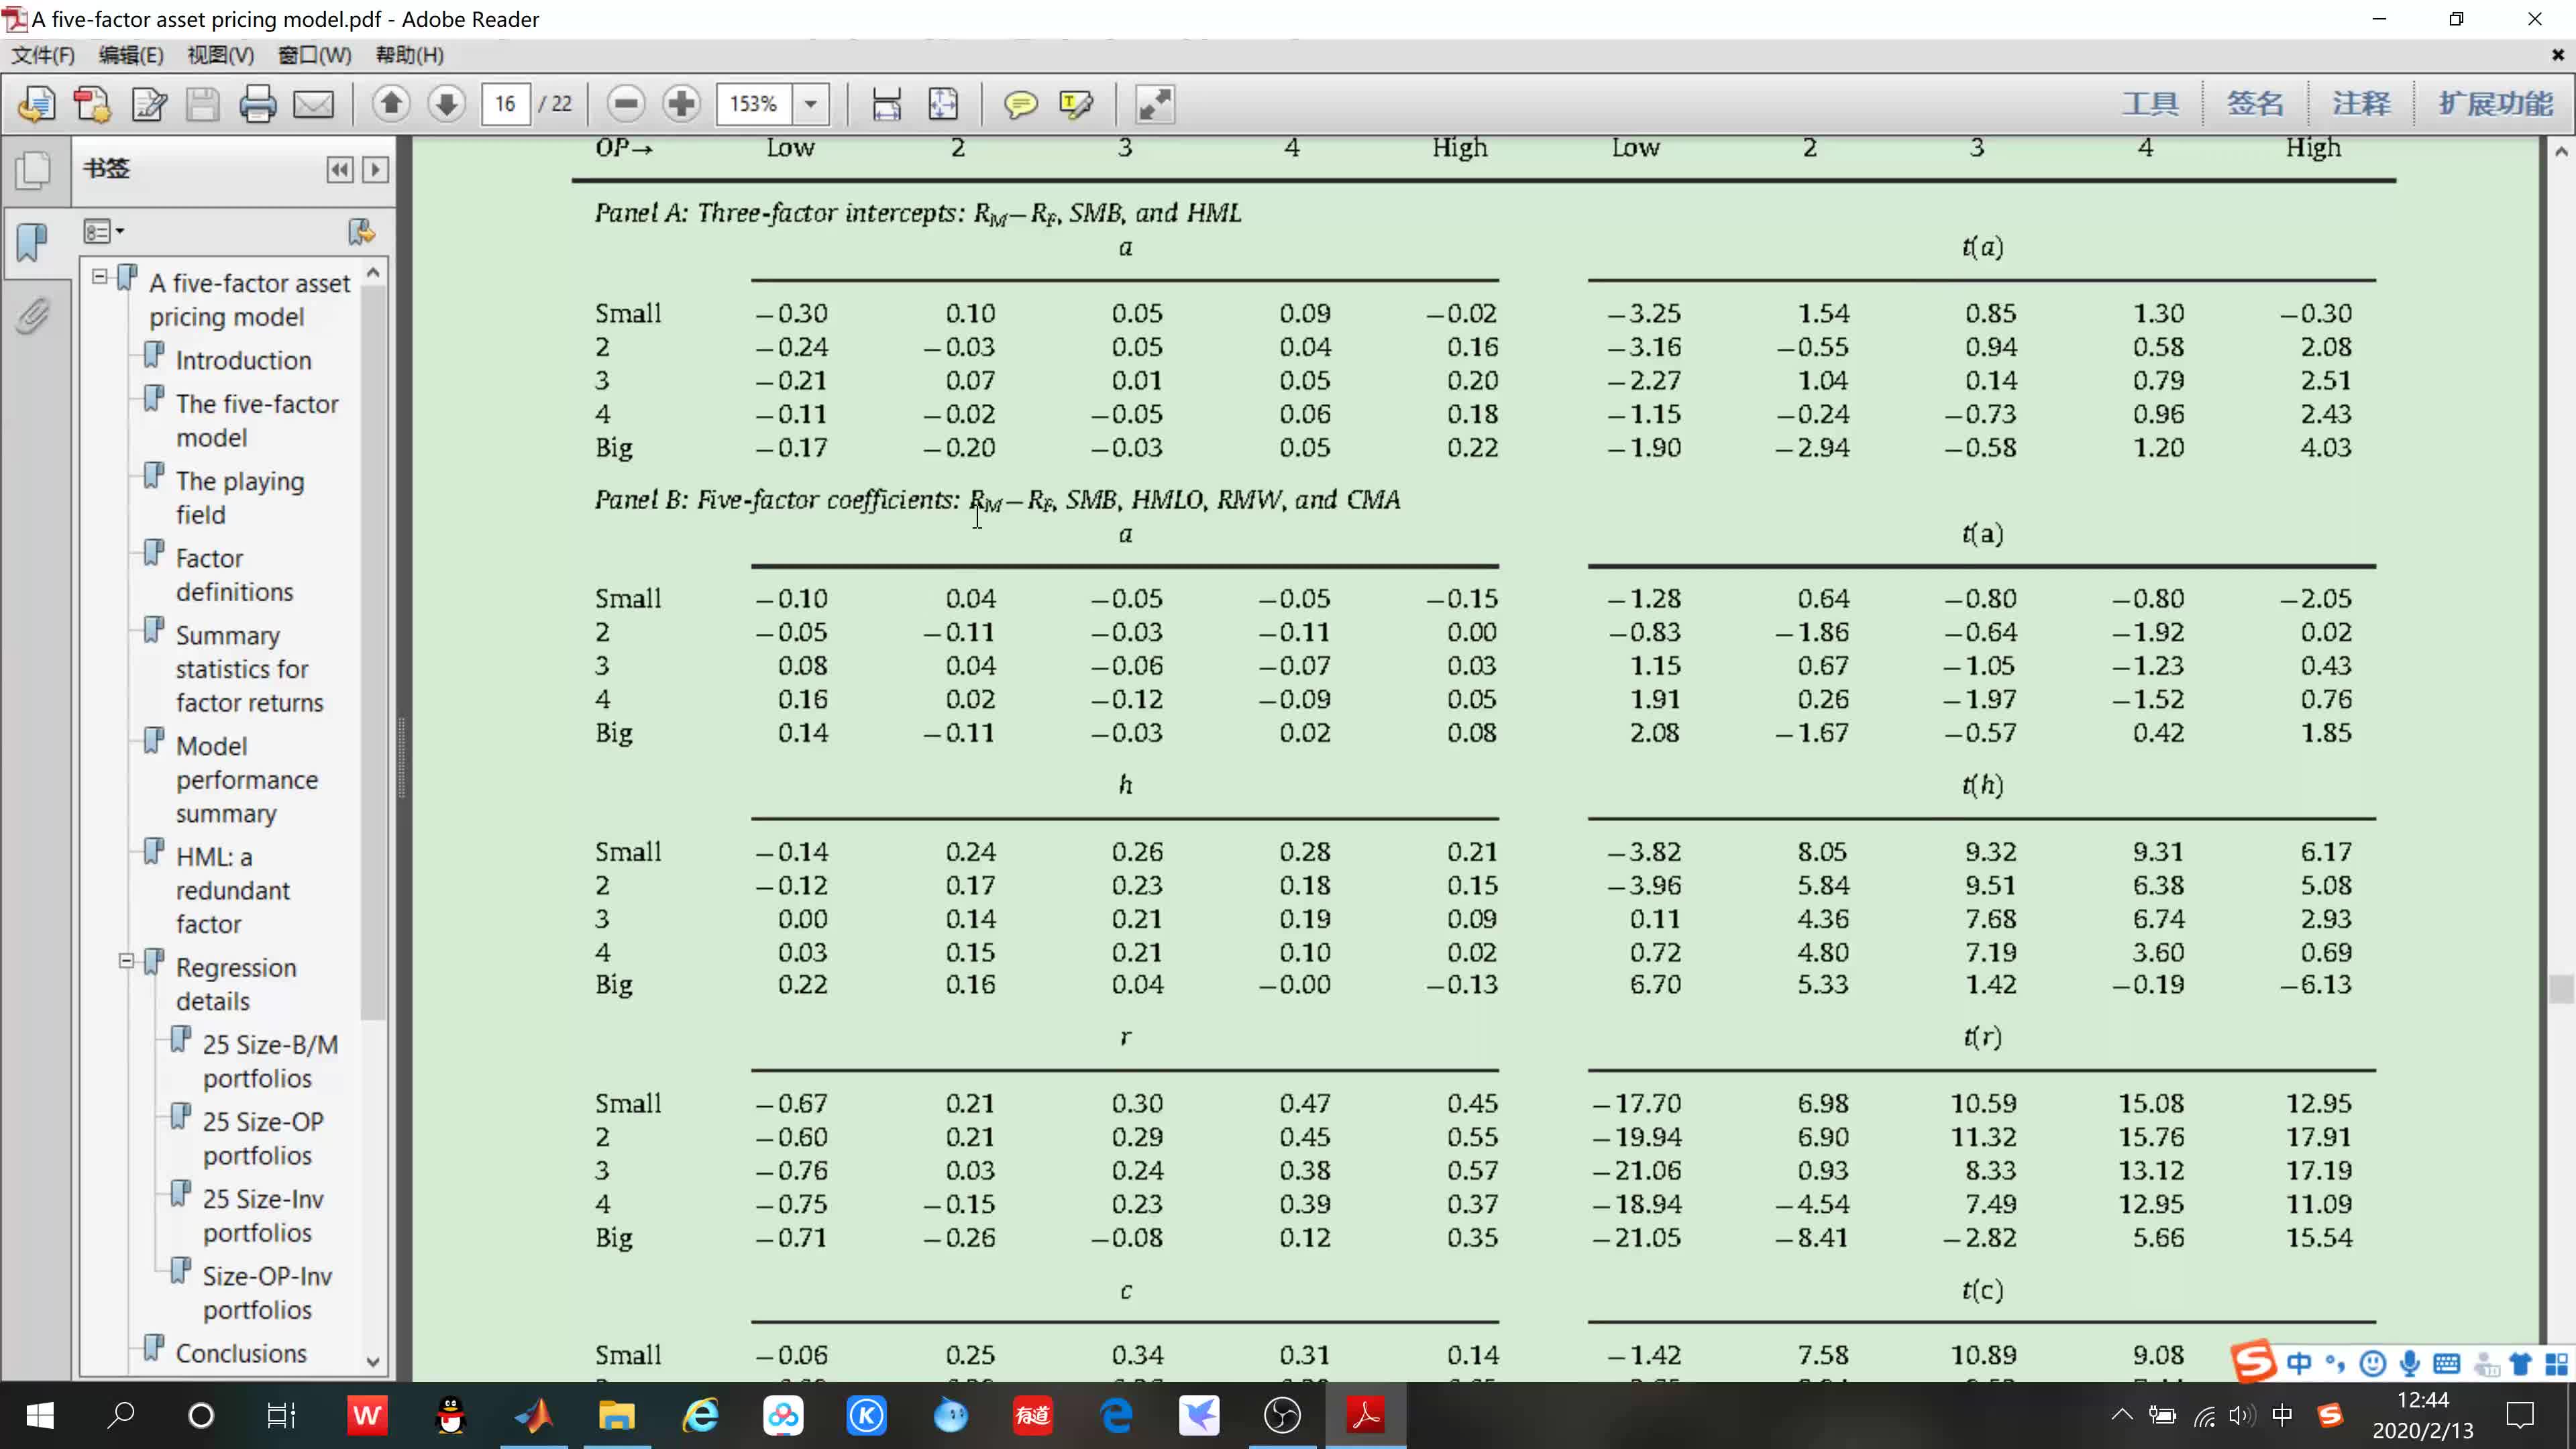2576x1449 pixels.
Task: Click the zoom in plus button
Action: 681,103
